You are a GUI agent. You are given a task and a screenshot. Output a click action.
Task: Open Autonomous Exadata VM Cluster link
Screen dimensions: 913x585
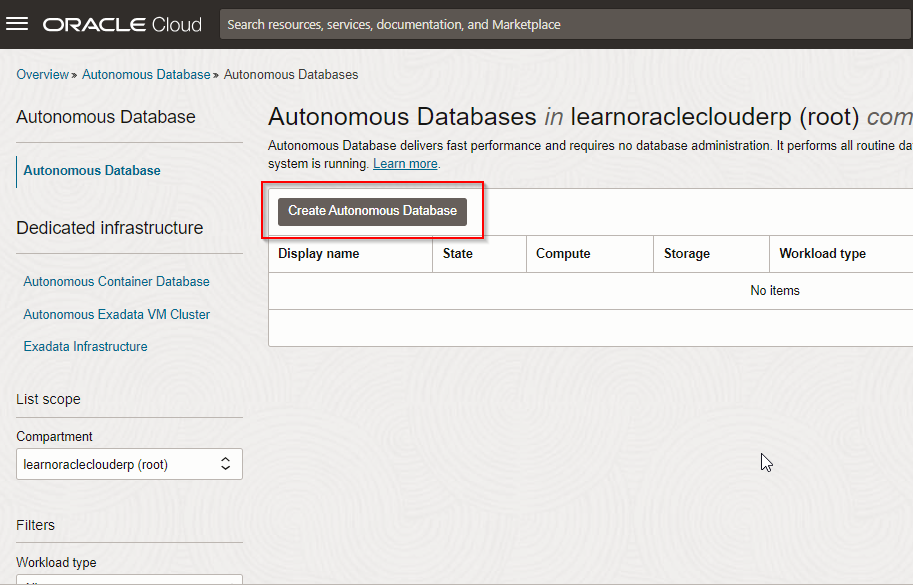pyautogui.click(x=116, y=314)
